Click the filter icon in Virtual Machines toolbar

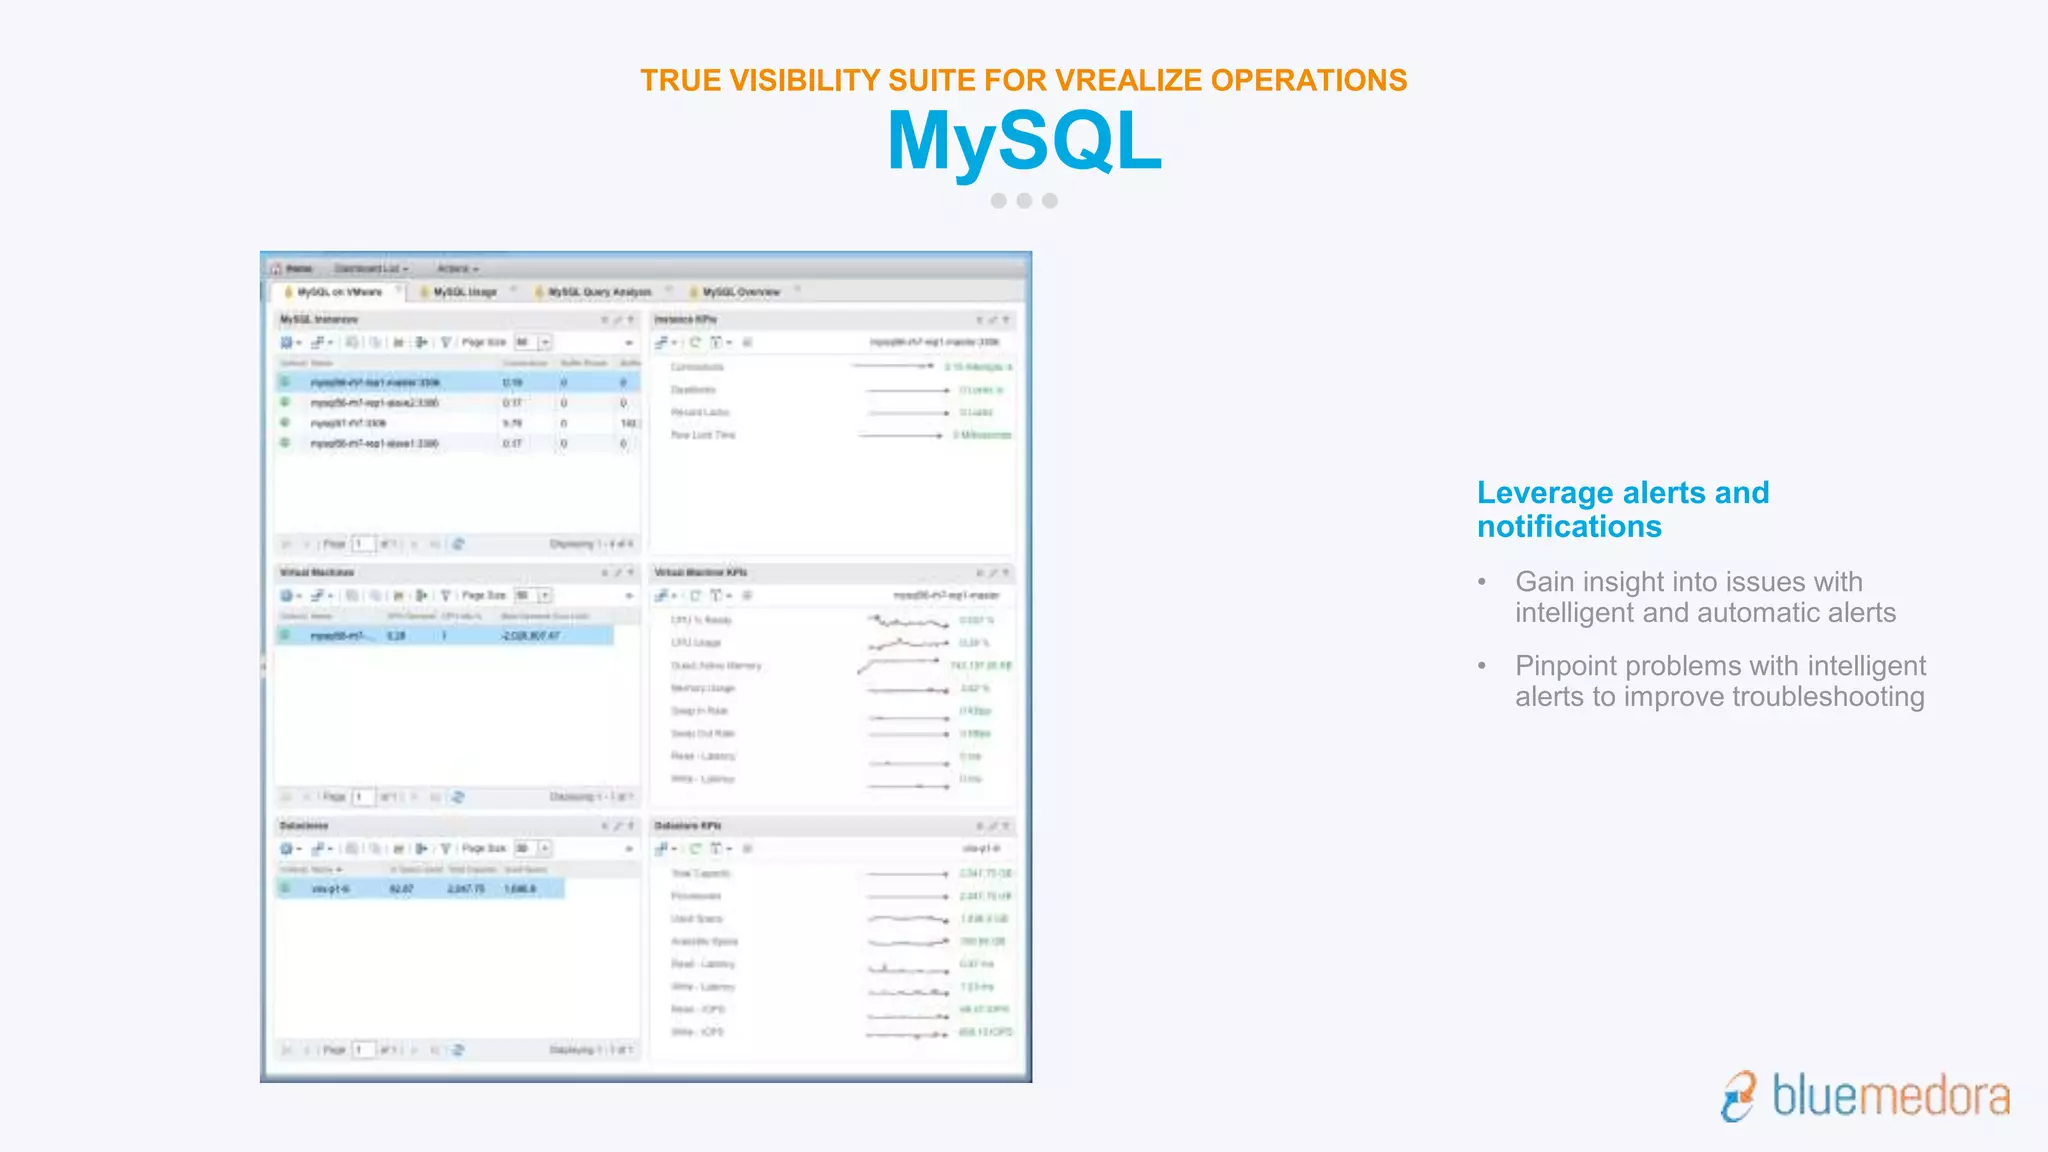446,595
